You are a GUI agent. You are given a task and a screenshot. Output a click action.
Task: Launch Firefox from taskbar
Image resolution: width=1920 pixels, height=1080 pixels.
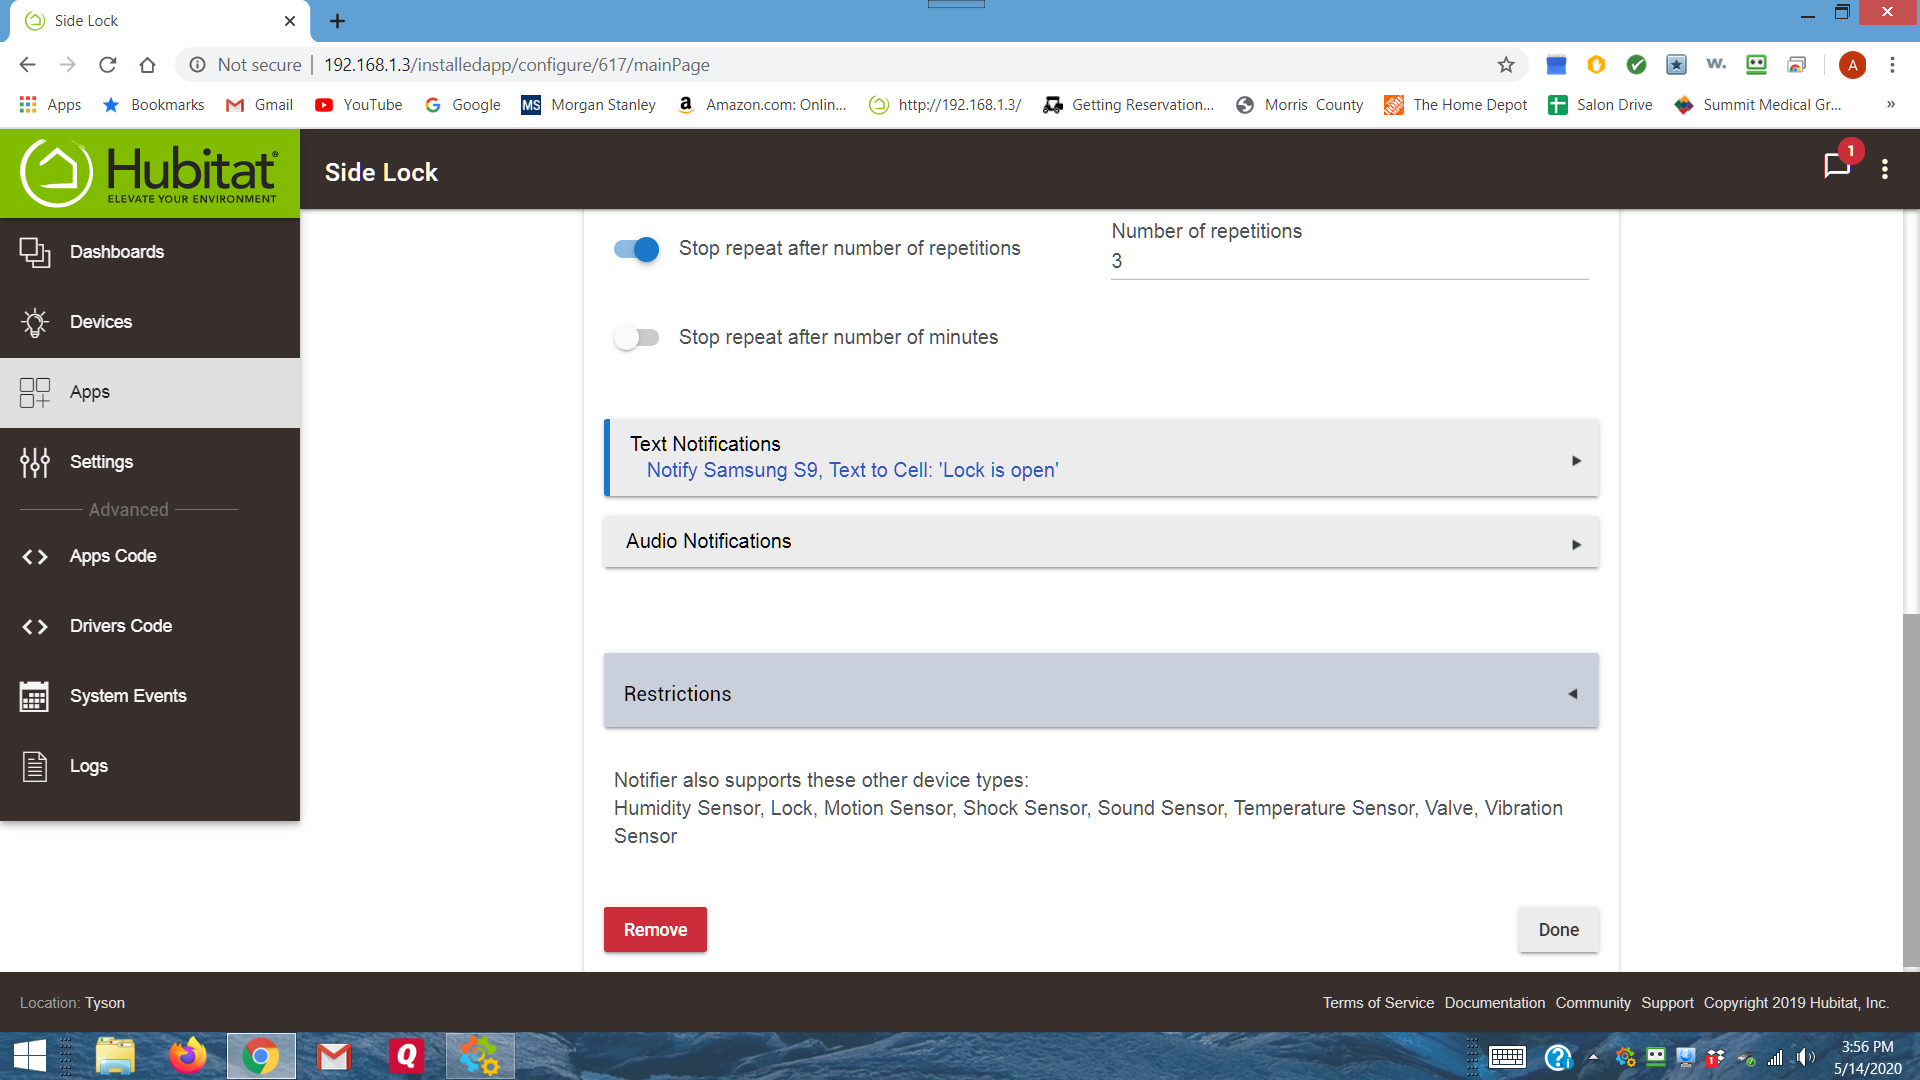[187, 1056]
